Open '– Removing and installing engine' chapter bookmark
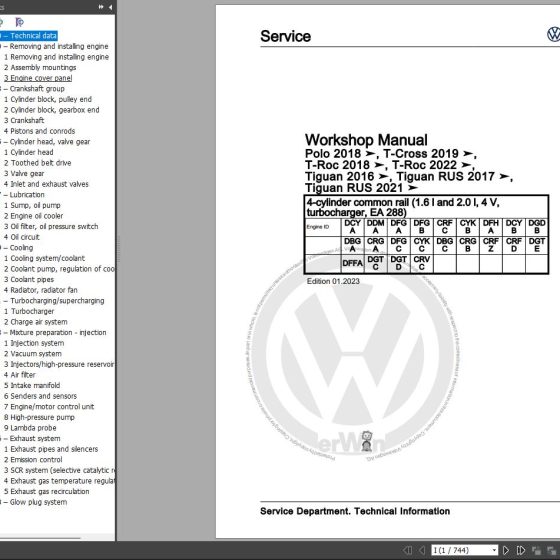The height and width of the screenshot is (560, 560). coord(55,46)
